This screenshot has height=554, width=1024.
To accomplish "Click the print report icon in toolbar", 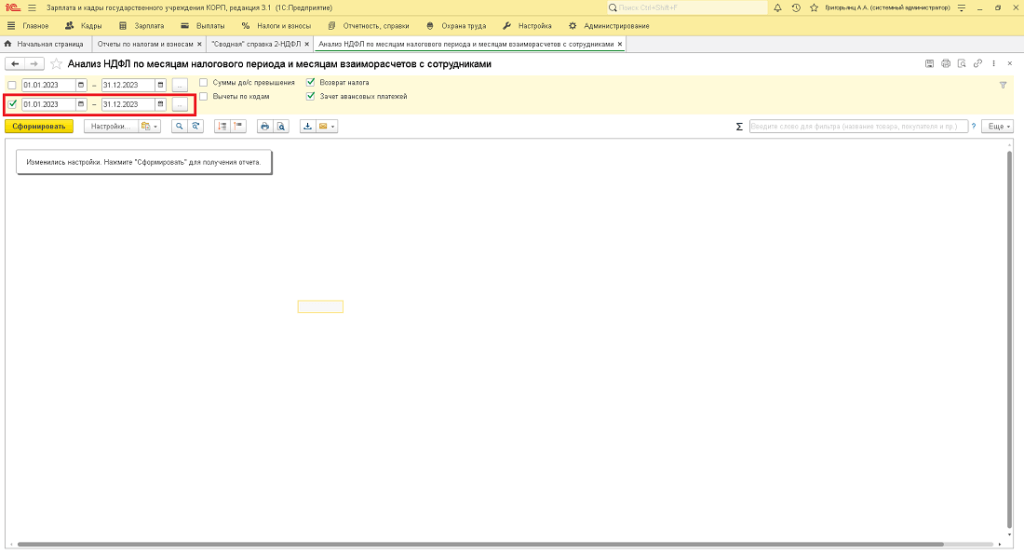I will (x=265, y=127).
